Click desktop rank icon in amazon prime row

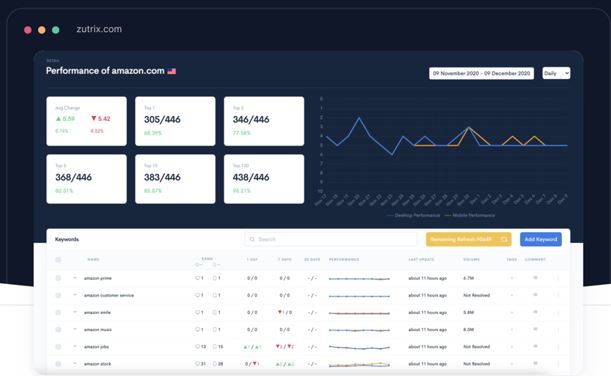pyautogui.click(x=197, y=278)
